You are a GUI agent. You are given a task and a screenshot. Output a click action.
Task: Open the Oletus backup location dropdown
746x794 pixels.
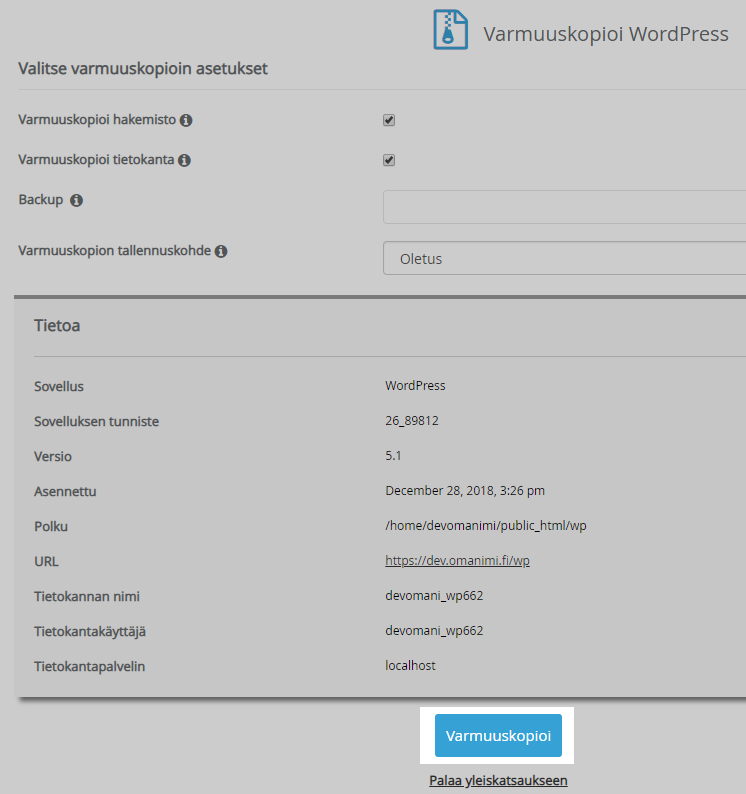coord(564,258)
